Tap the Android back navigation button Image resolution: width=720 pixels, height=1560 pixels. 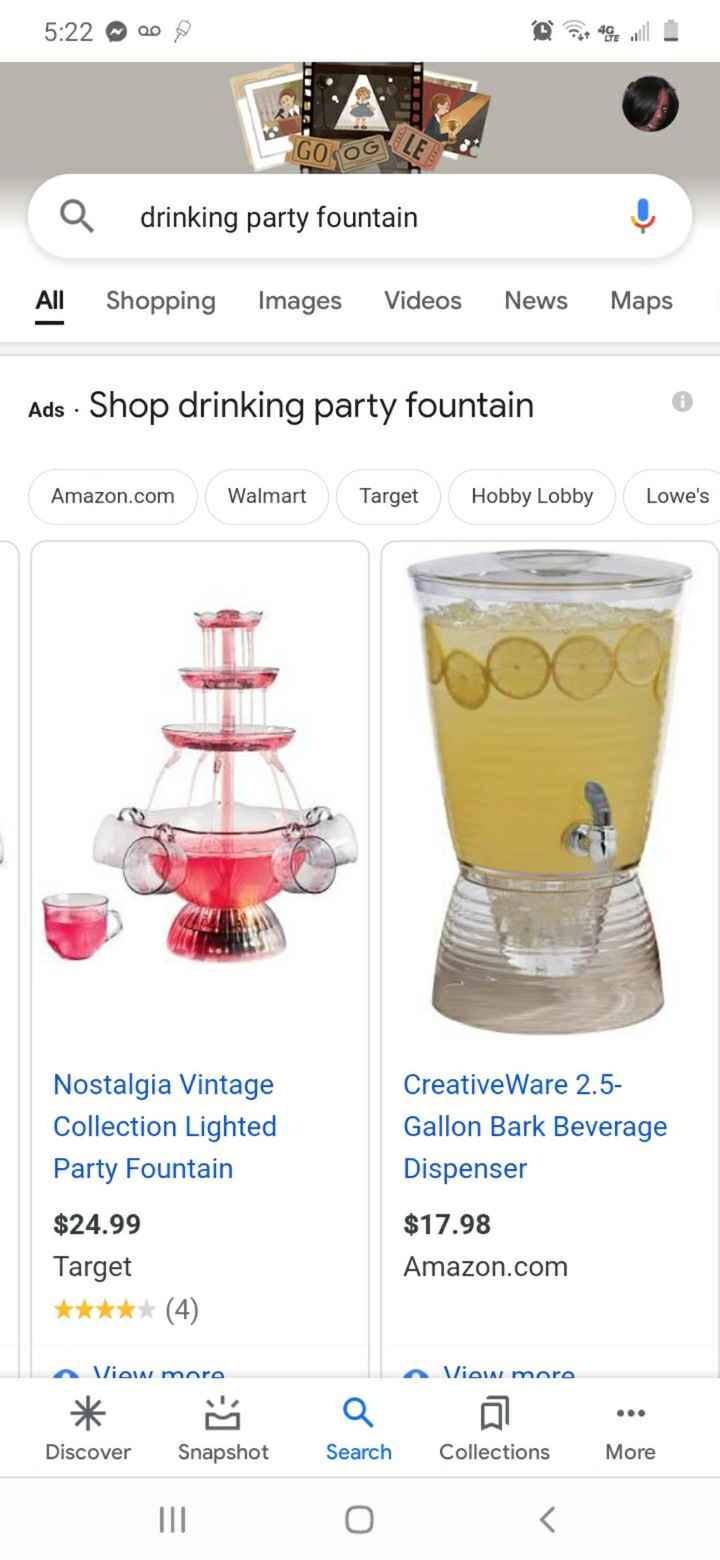pos(546,1519)
